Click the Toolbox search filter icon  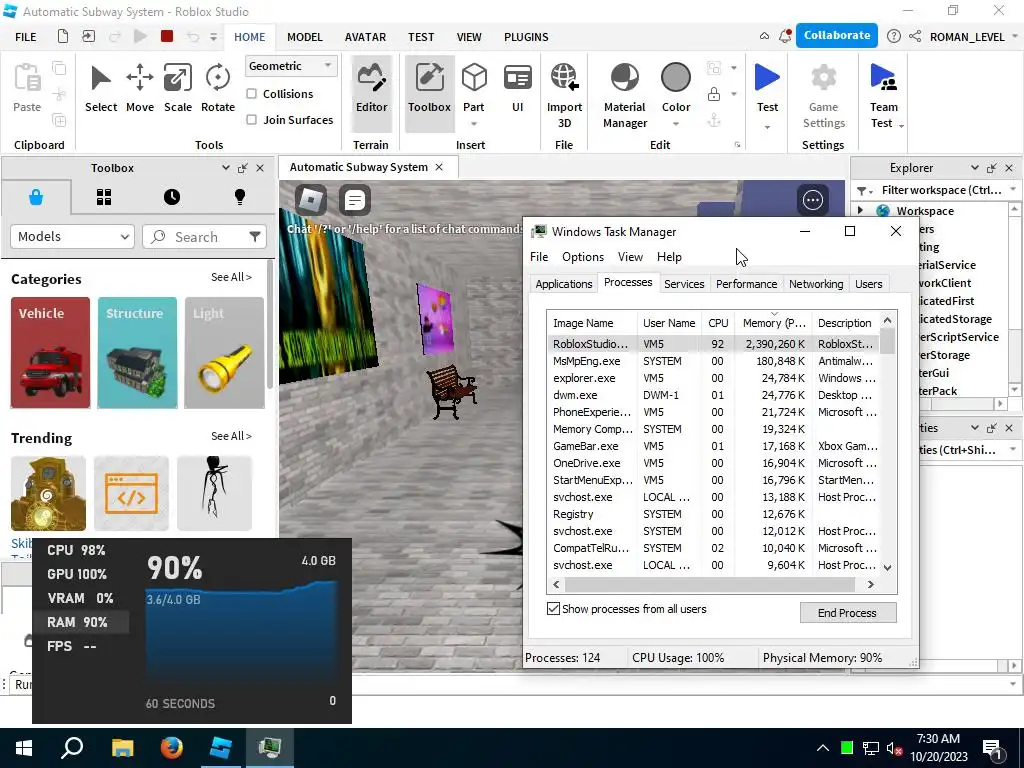[255, 236]
